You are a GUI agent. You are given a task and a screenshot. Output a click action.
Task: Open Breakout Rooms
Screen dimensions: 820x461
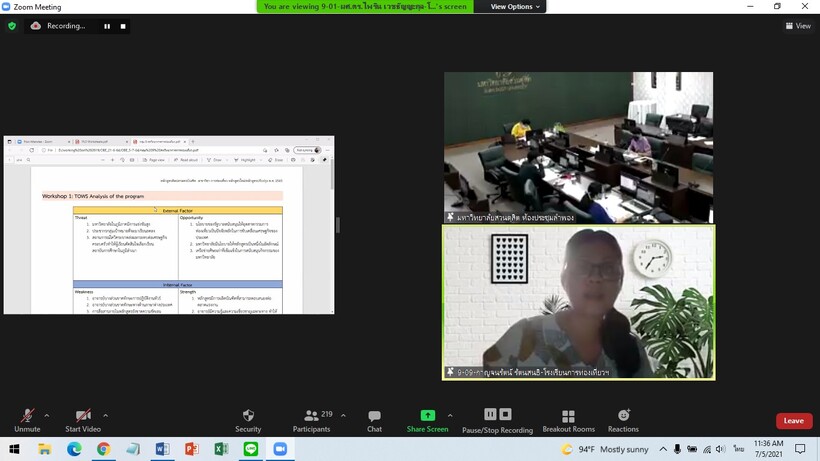pyautogui.click(x=568, y=421)
